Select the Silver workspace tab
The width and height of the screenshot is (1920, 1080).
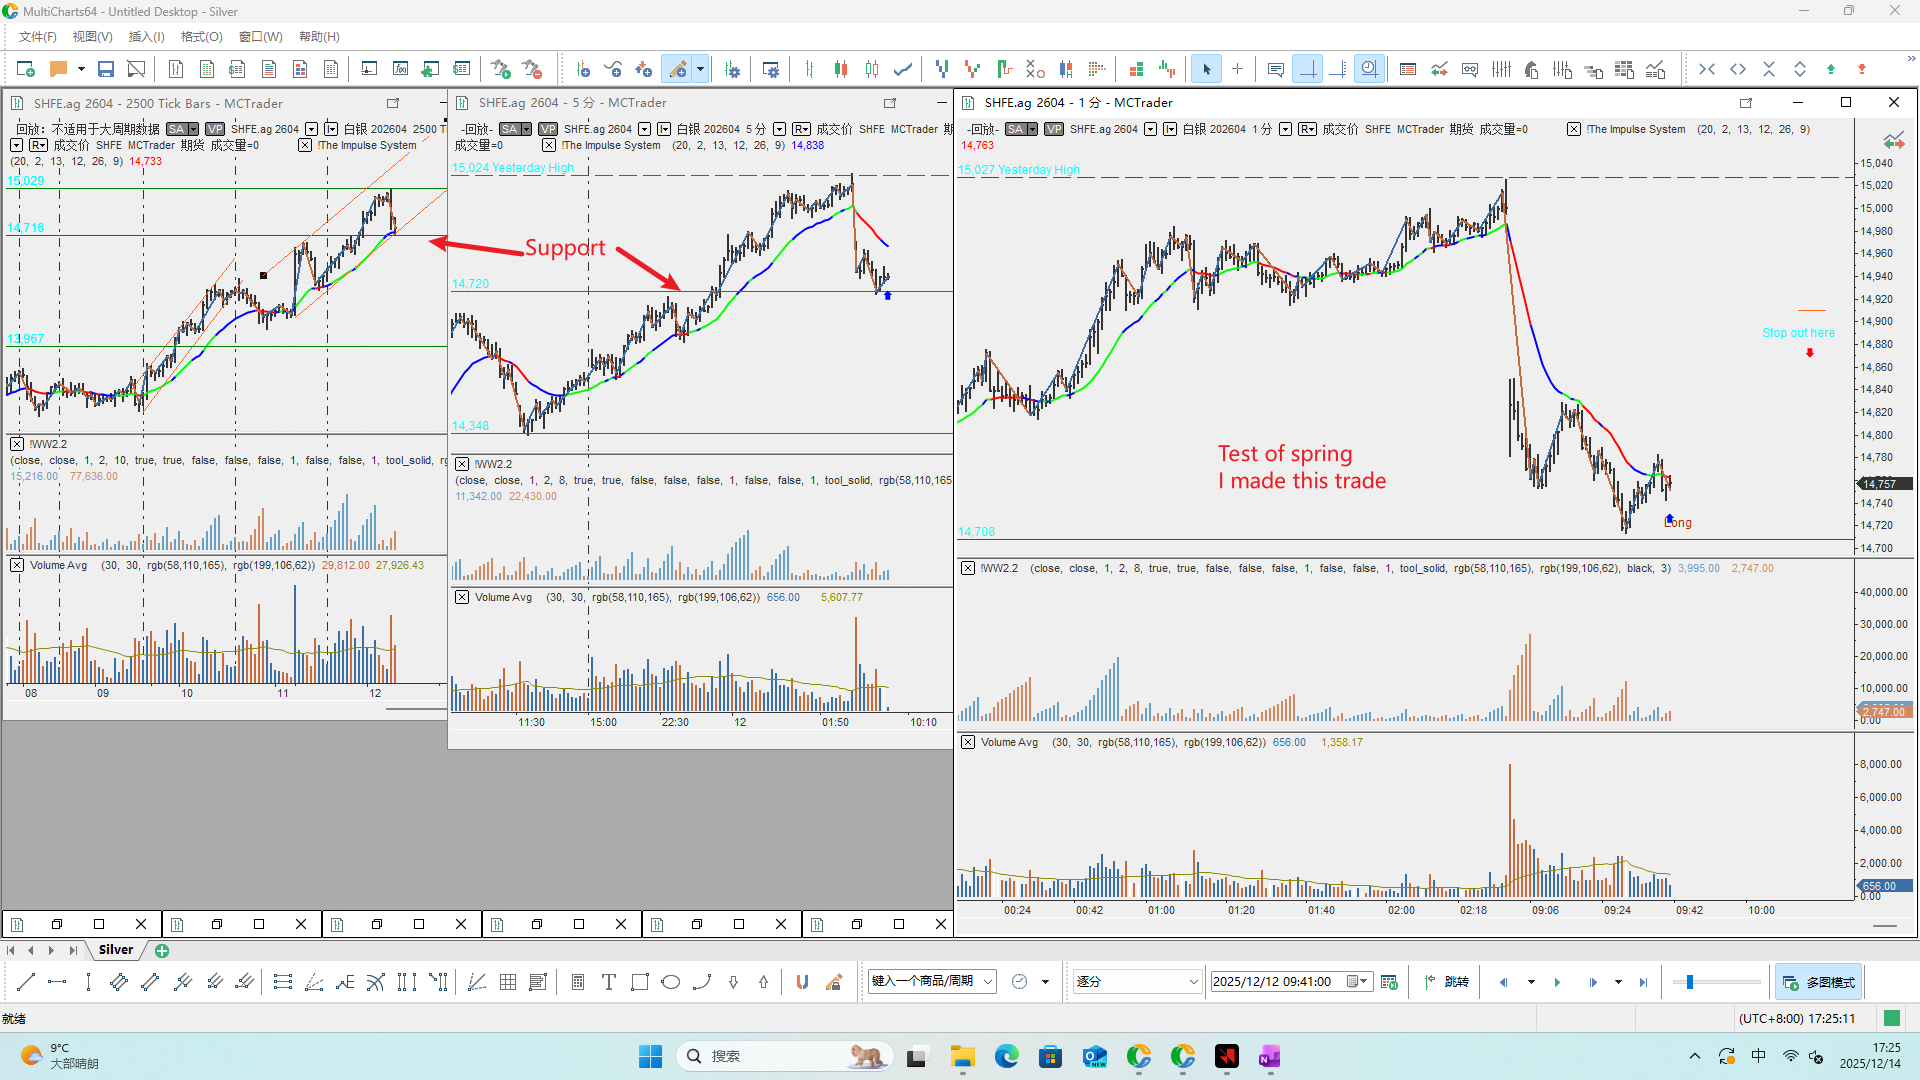[x=116, y=950]
